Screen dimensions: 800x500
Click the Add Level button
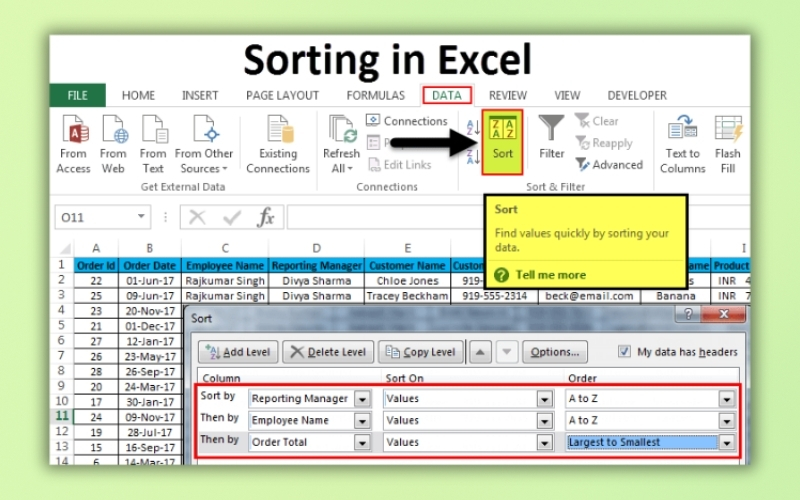point(238,352)
